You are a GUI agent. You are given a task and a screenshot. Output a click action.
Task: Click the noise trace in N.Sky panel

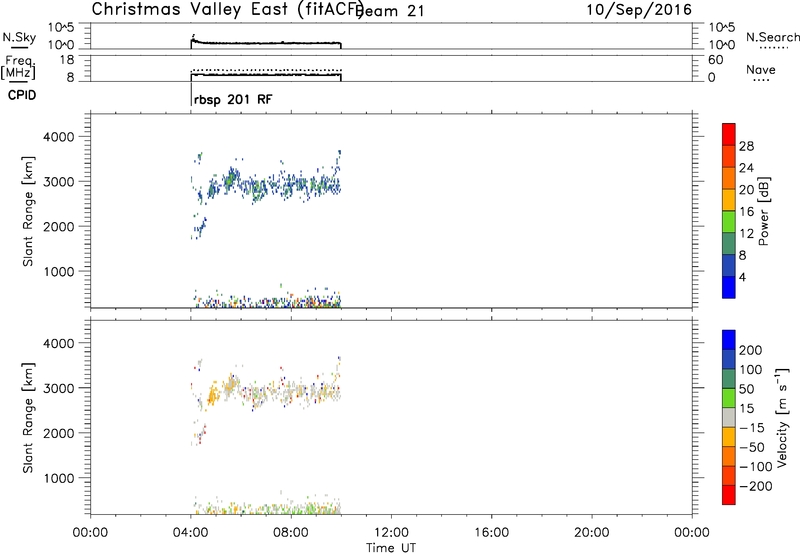(x=266, y=43)
